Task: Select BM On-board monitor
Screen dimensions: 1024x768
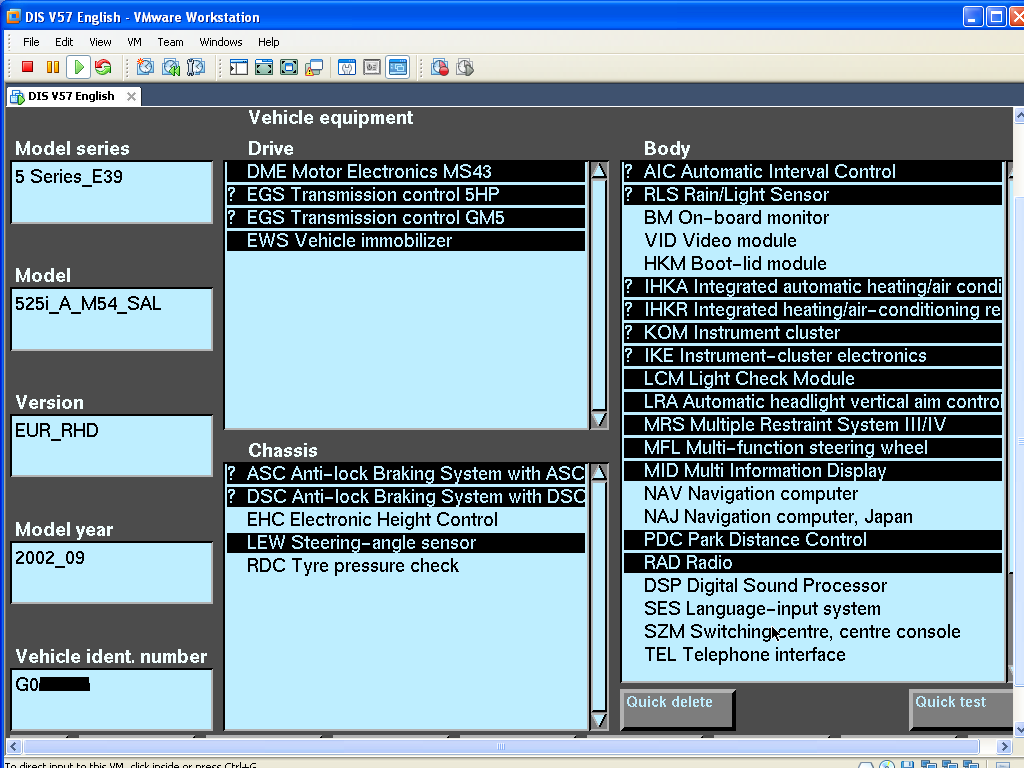Action: pyautogui.click(x=812, y=217)
